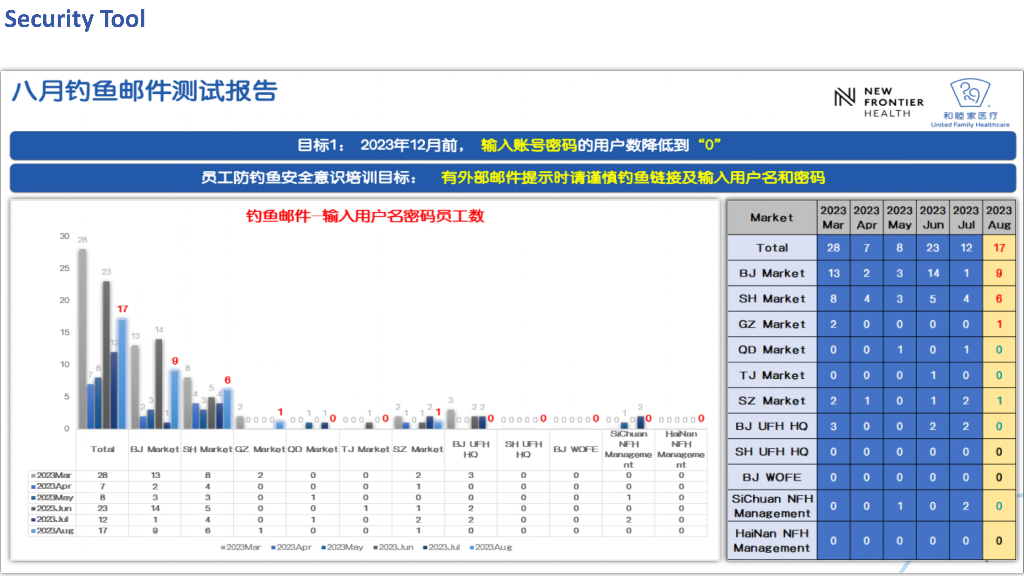Click the Total column header under the chart

pos(103,449)
